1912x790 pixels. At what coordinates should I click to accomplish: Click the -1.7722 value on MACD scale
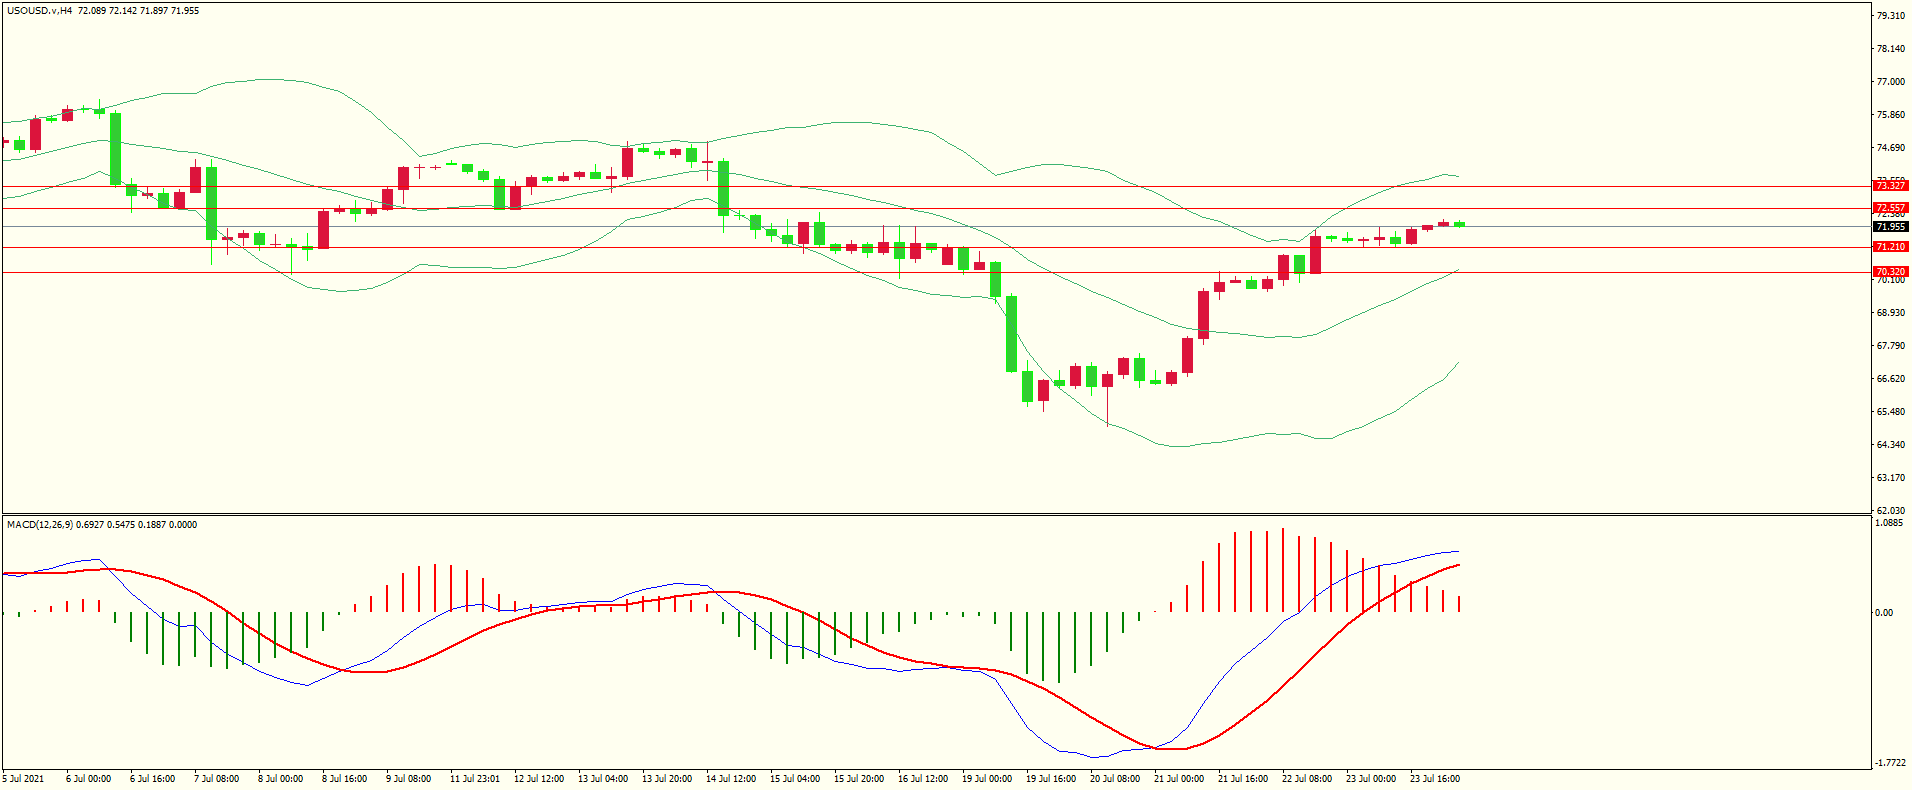click(x=1889, y=762)
